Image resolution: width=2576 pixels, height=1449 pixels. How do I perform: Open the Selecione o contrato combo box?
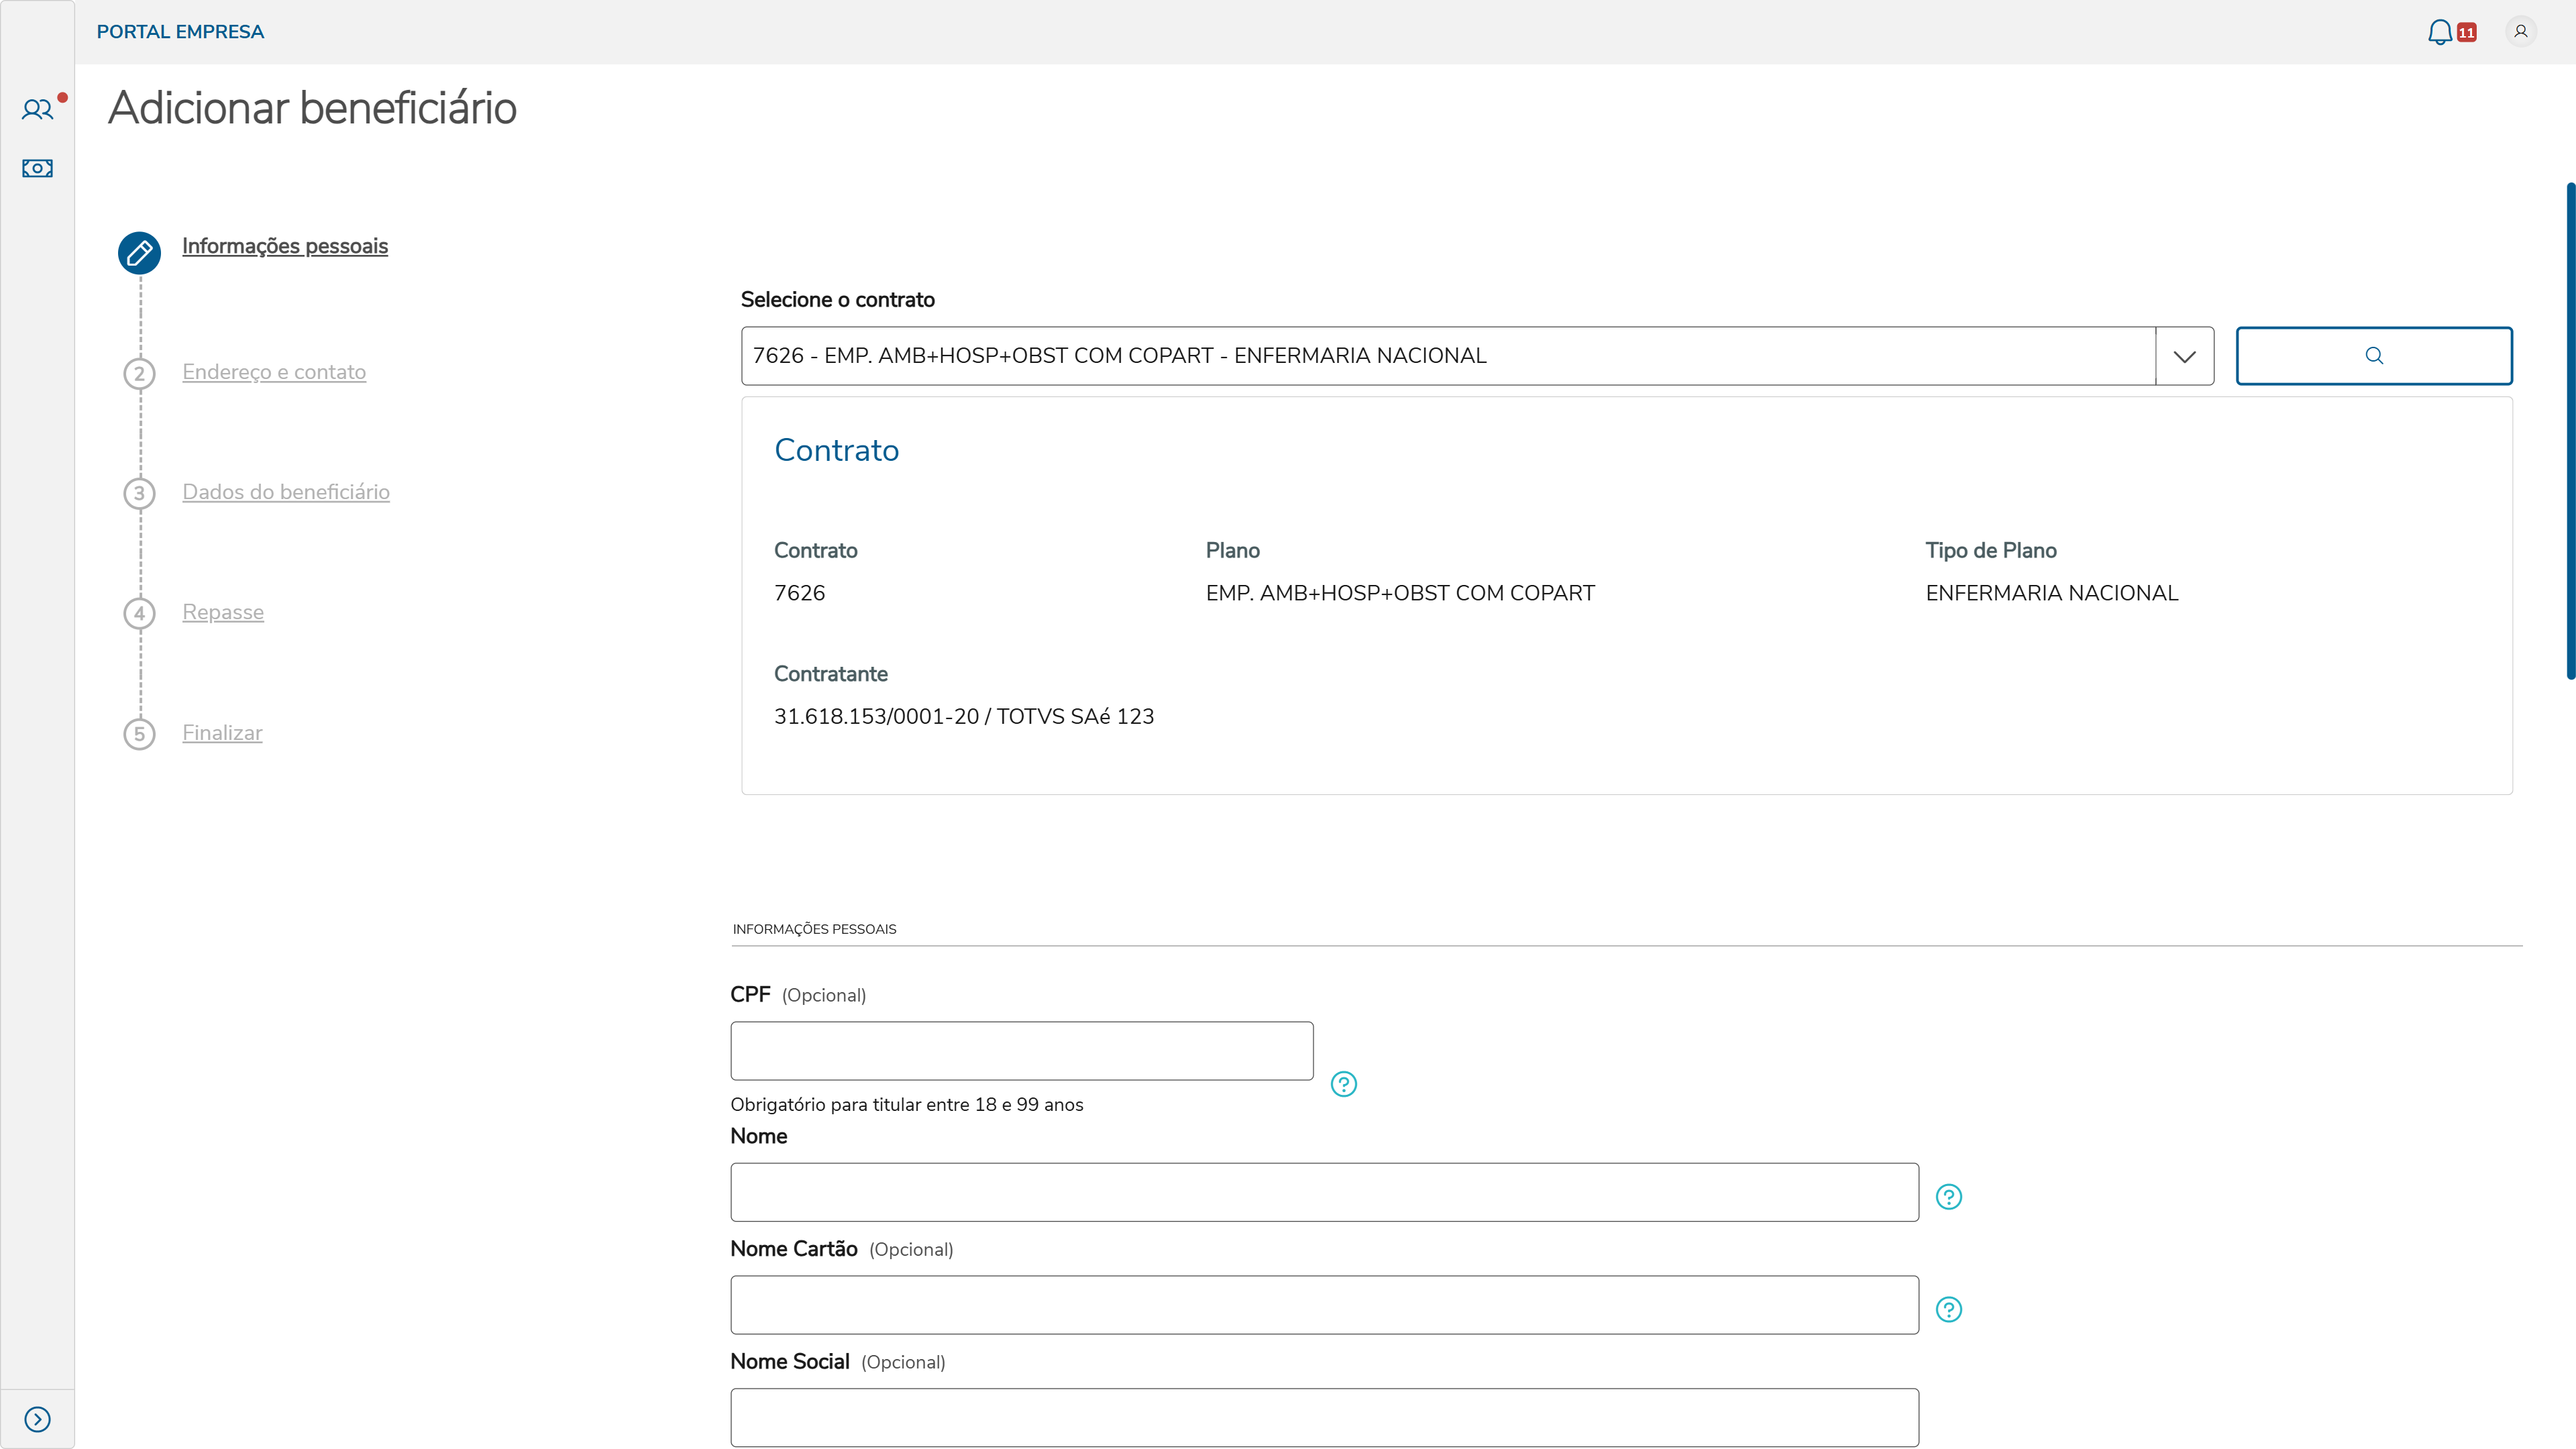tap(1447, 356)
